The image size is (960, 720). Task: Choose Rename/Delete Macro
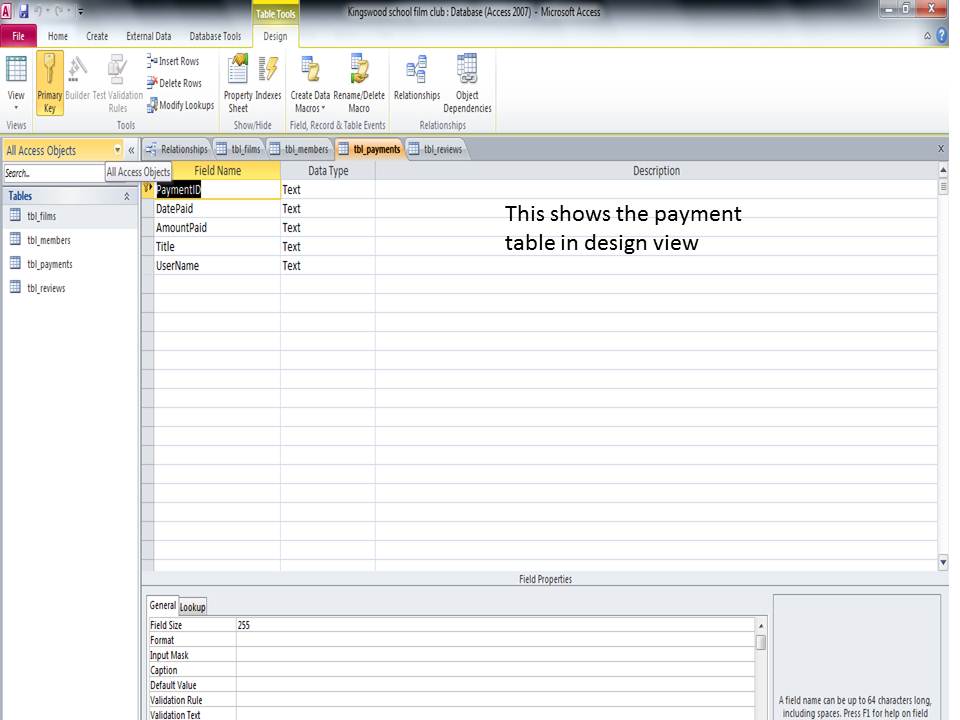[359, 83]
